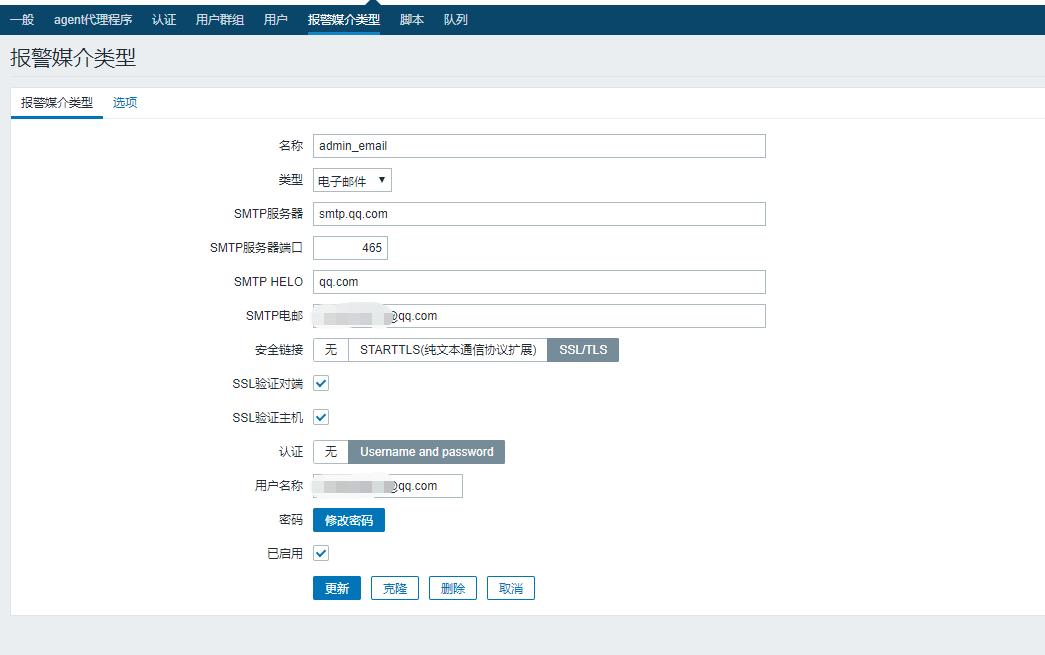The height and width of the screenshot is (655, 1045).
Task: Click the 取消 button
Action: coord(511,588)
